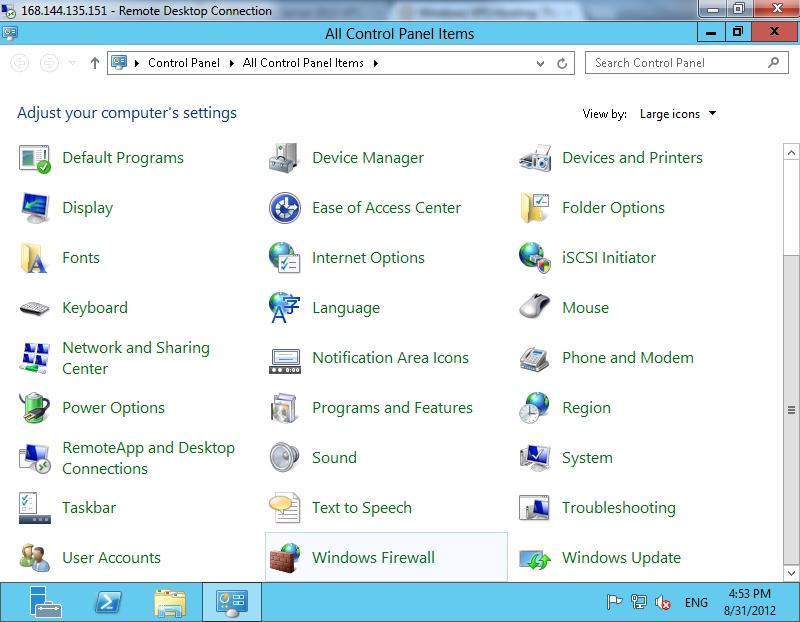Click the Windows Firewall link text
The image size is (800, 622).
tap(373, 558)
